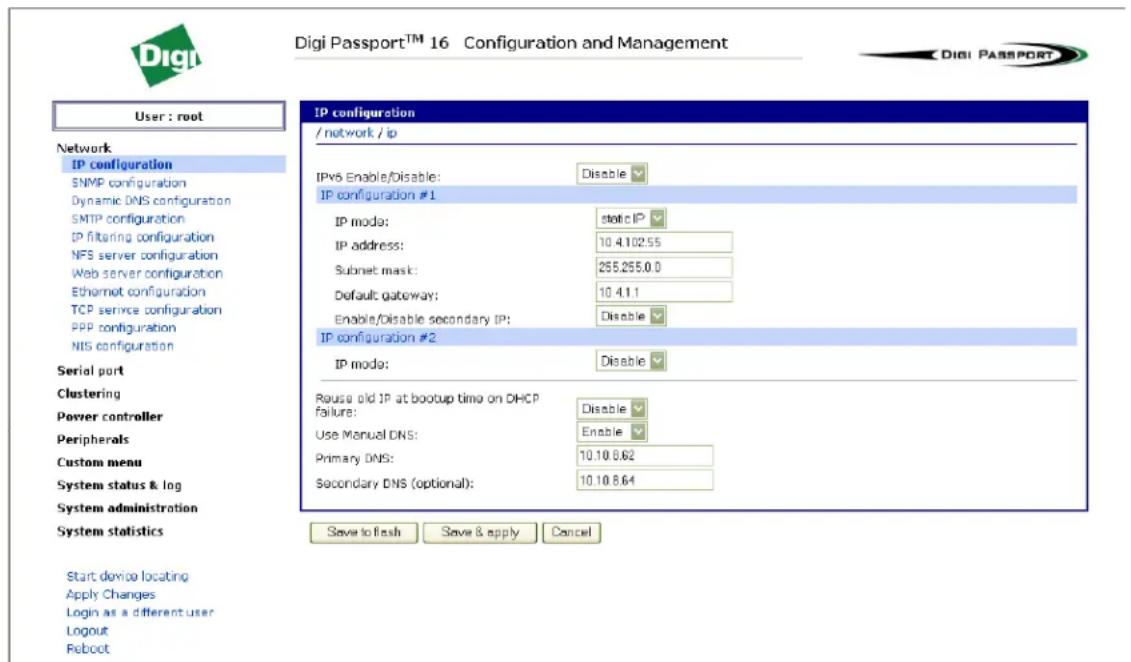Open Dynamic DNS configuration
The width and height of the screenshot is (1131, 662).
(x=151, y=201)
